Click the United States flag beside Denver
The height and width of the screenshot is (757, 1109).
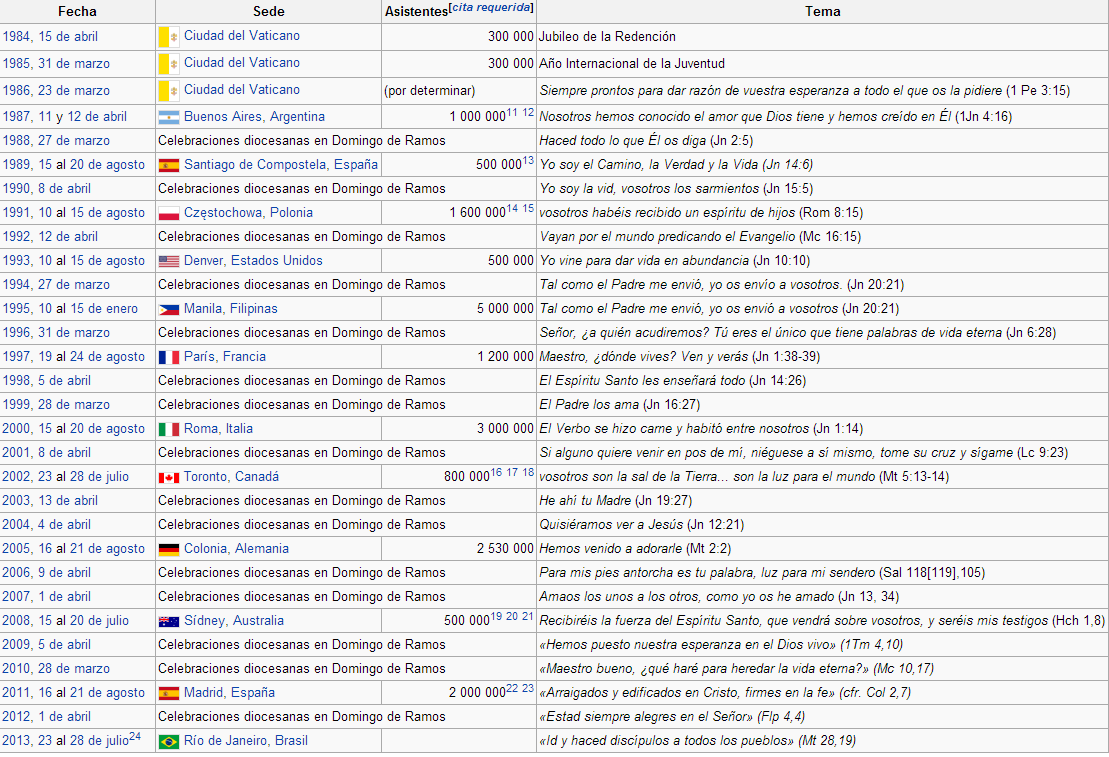(x=168, y=261)
